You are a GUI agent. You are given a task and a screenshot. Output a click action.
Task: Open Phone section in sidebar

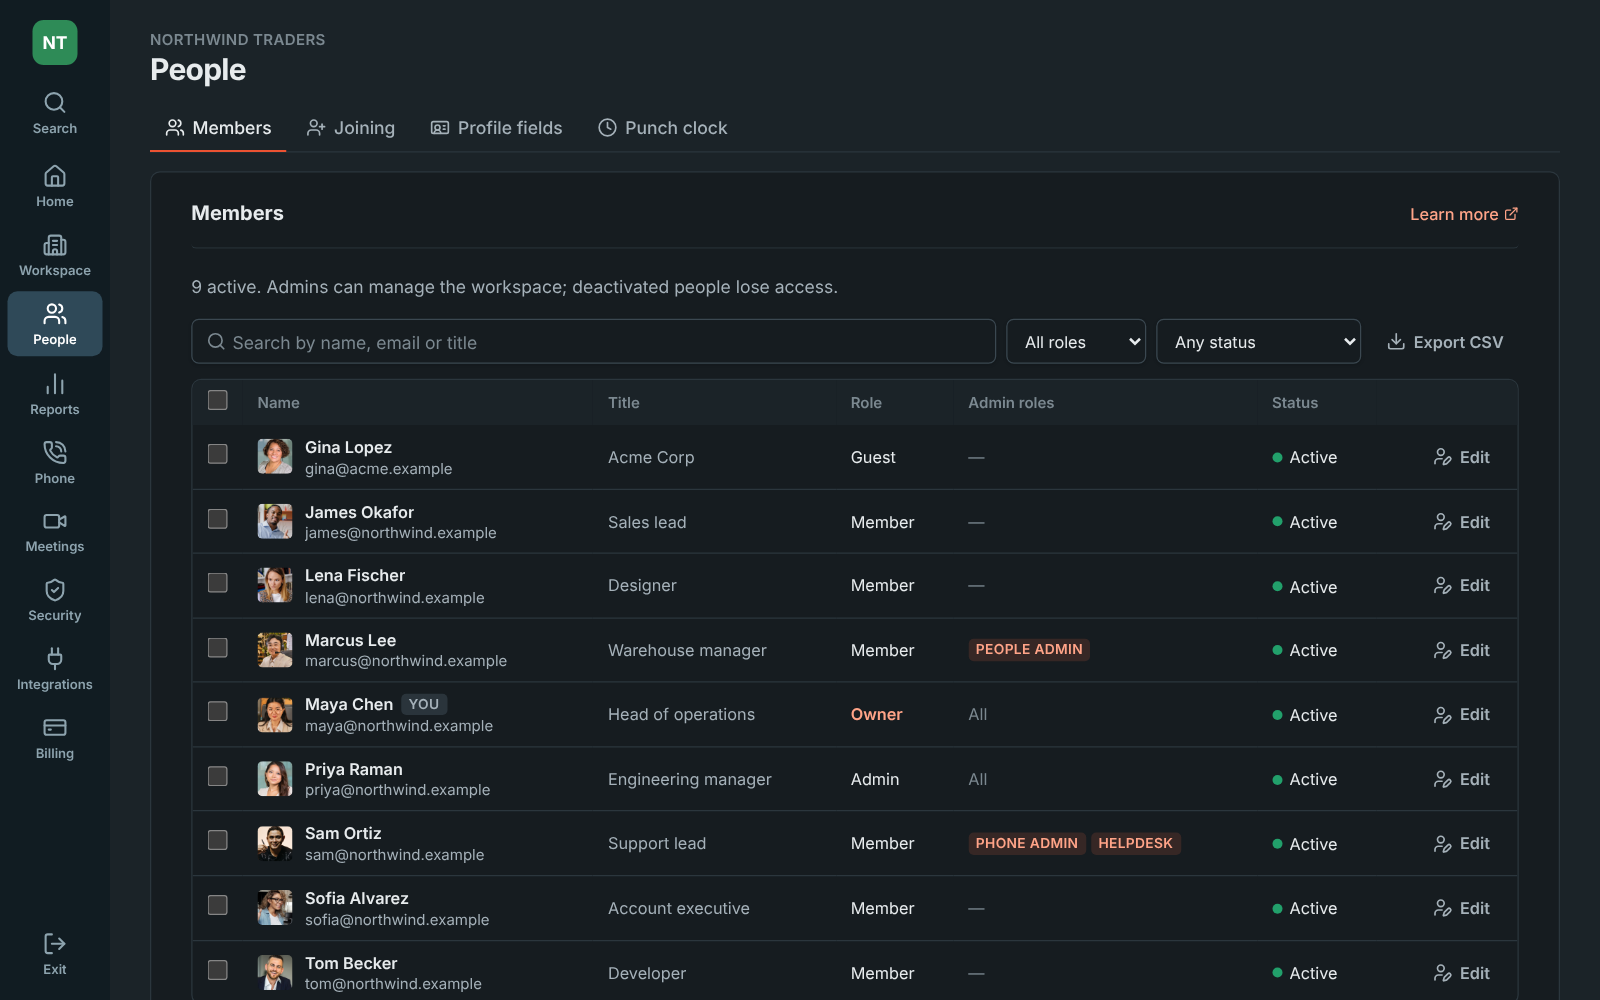coord(55,464)
